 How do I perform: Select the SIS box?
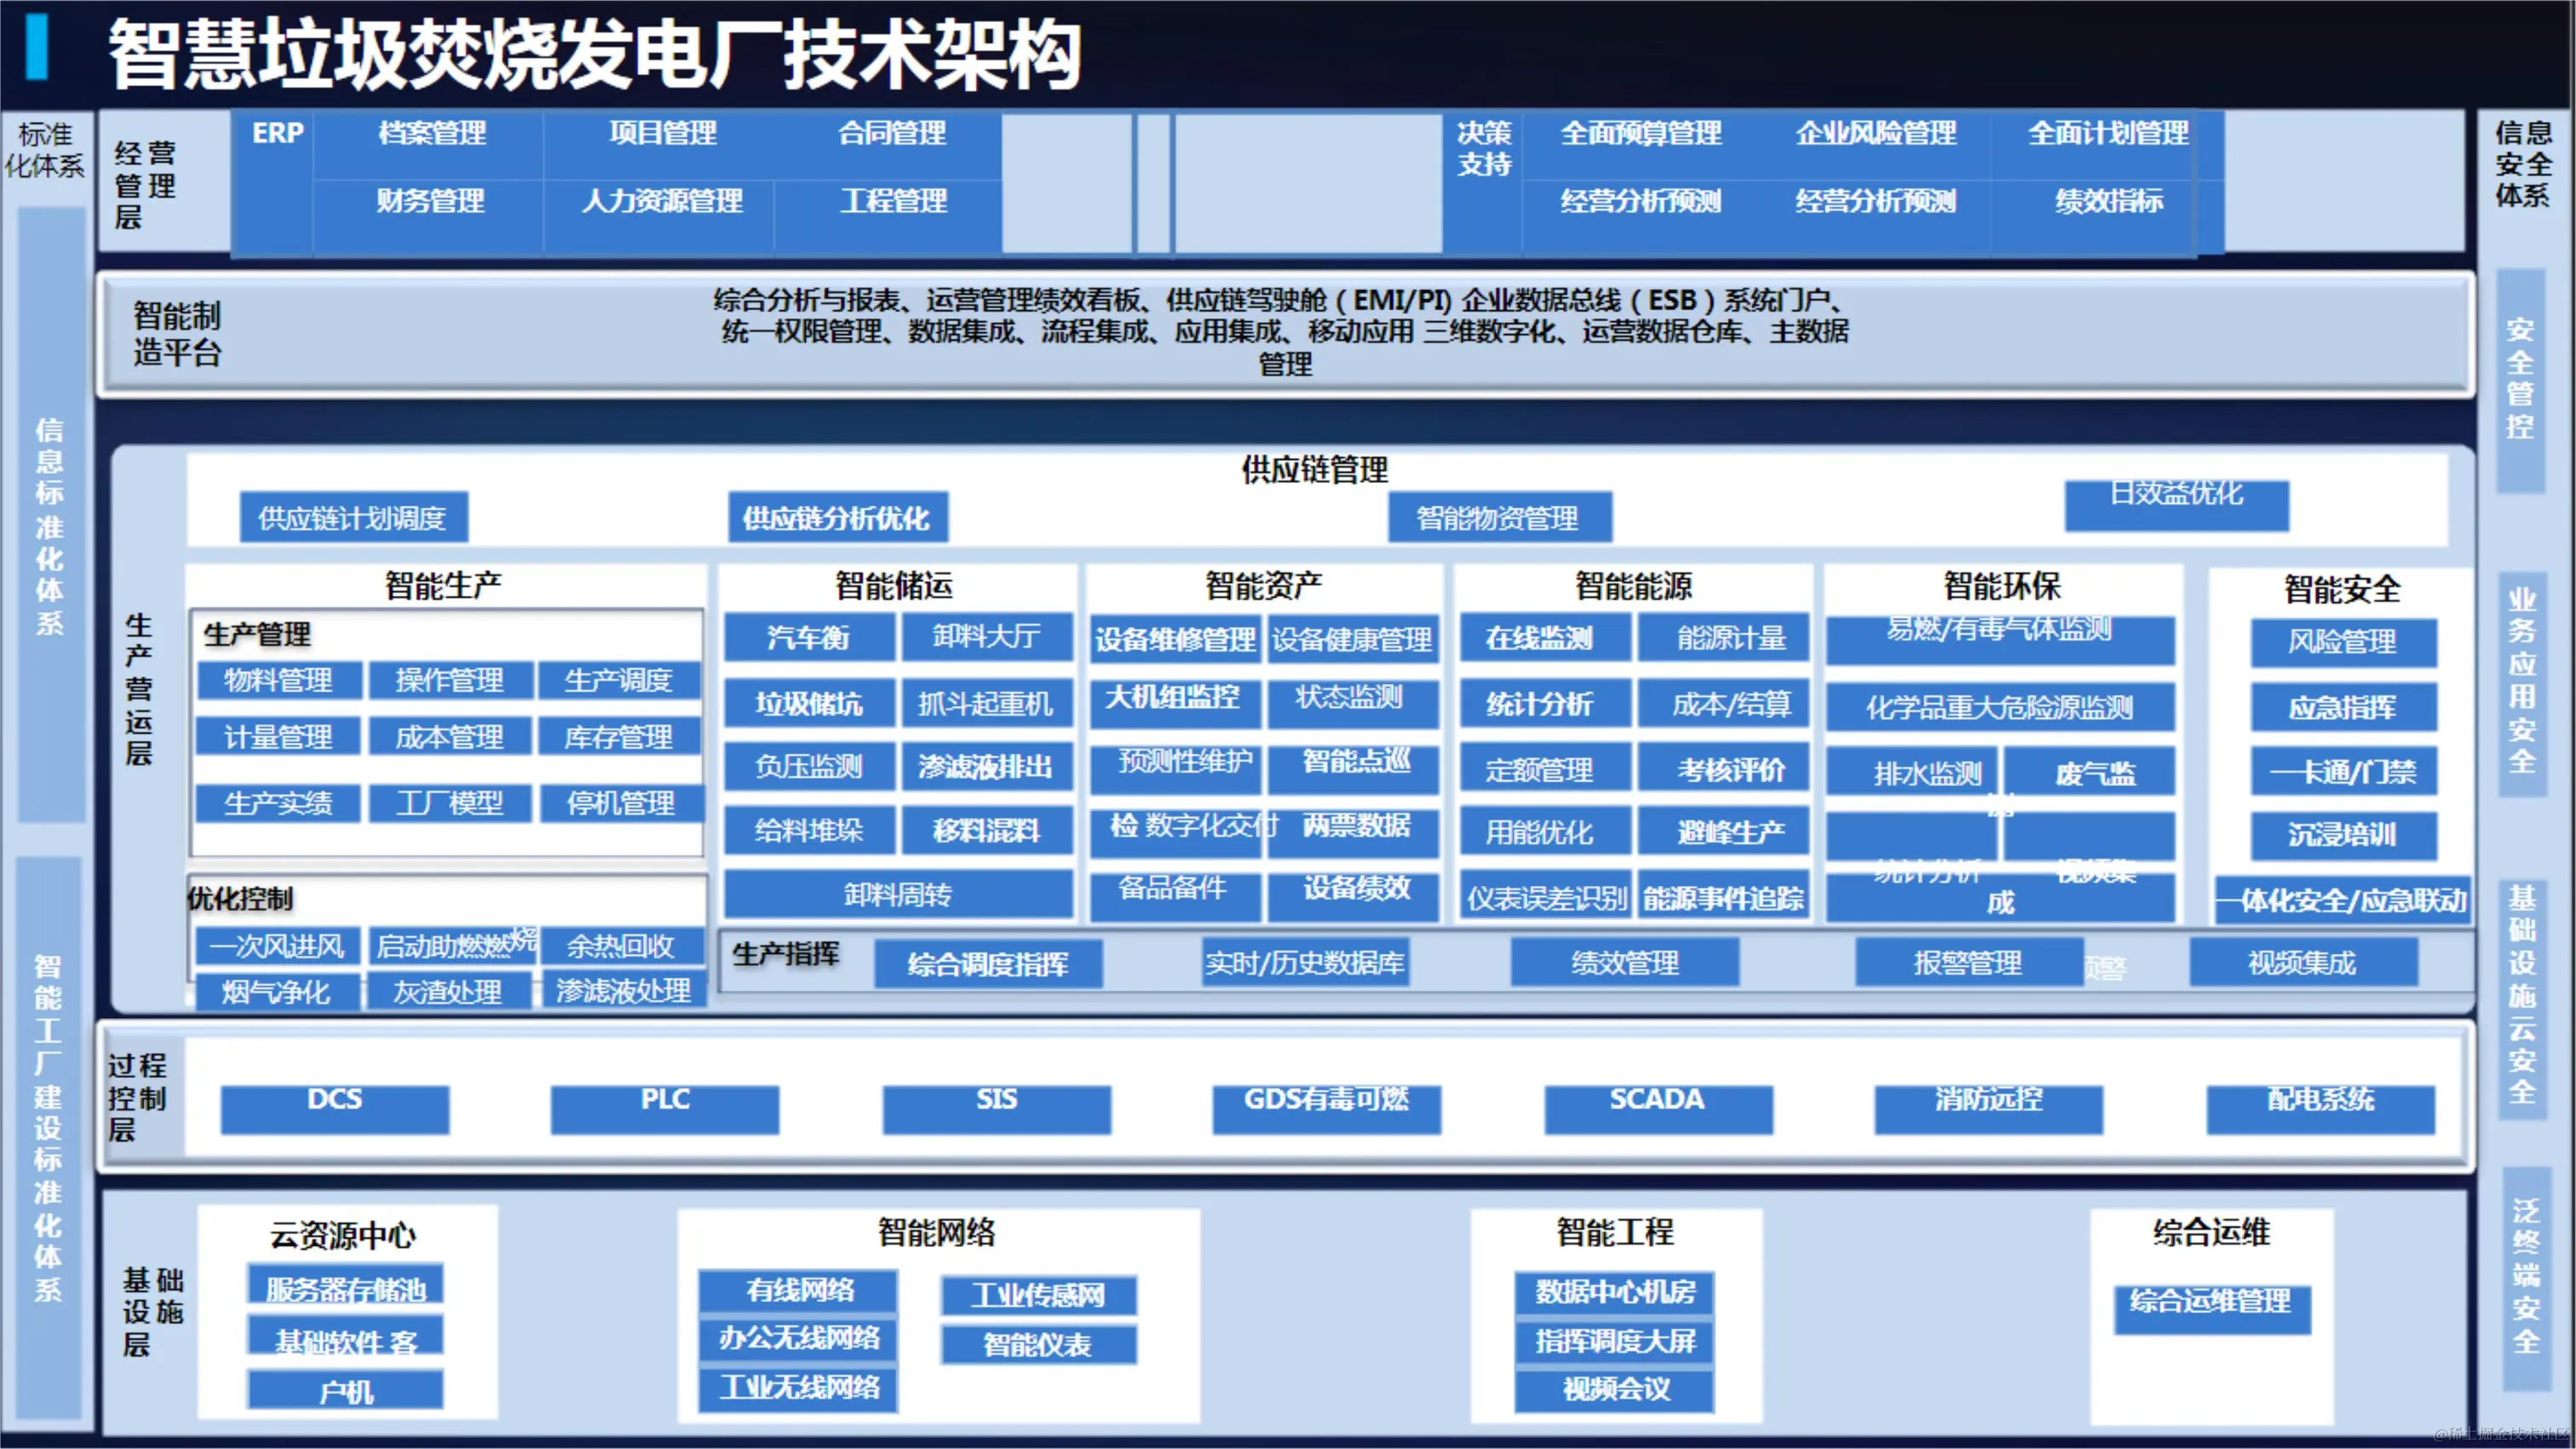click(997, 1109)
